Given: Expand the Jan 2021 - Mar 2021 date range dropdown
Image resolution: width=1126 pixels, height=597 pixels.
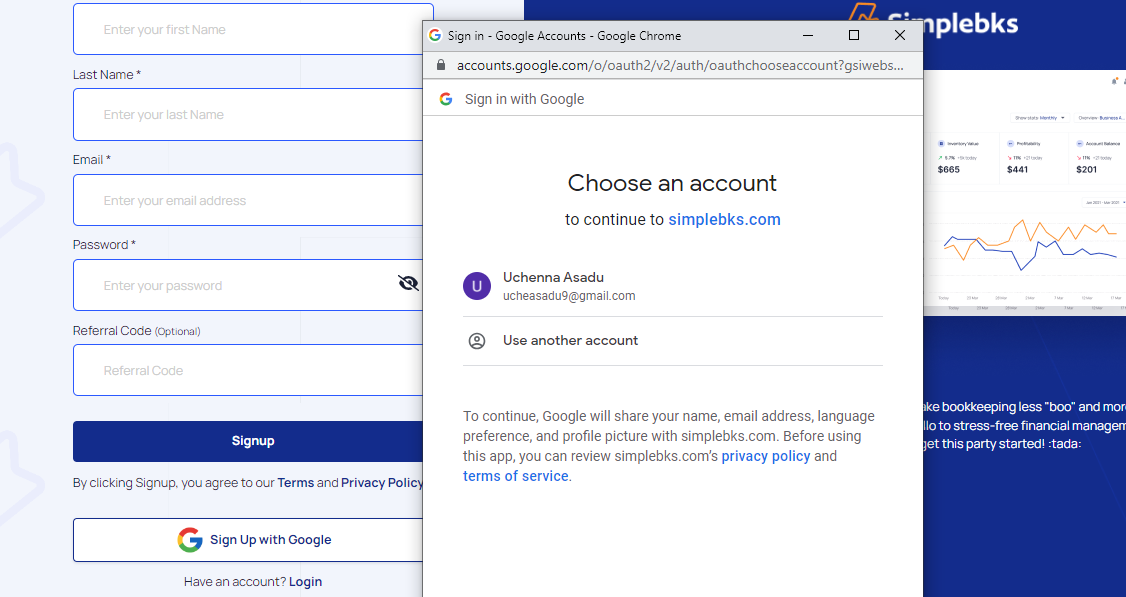Looking at the screenshot, I should tap(1102, 203).
